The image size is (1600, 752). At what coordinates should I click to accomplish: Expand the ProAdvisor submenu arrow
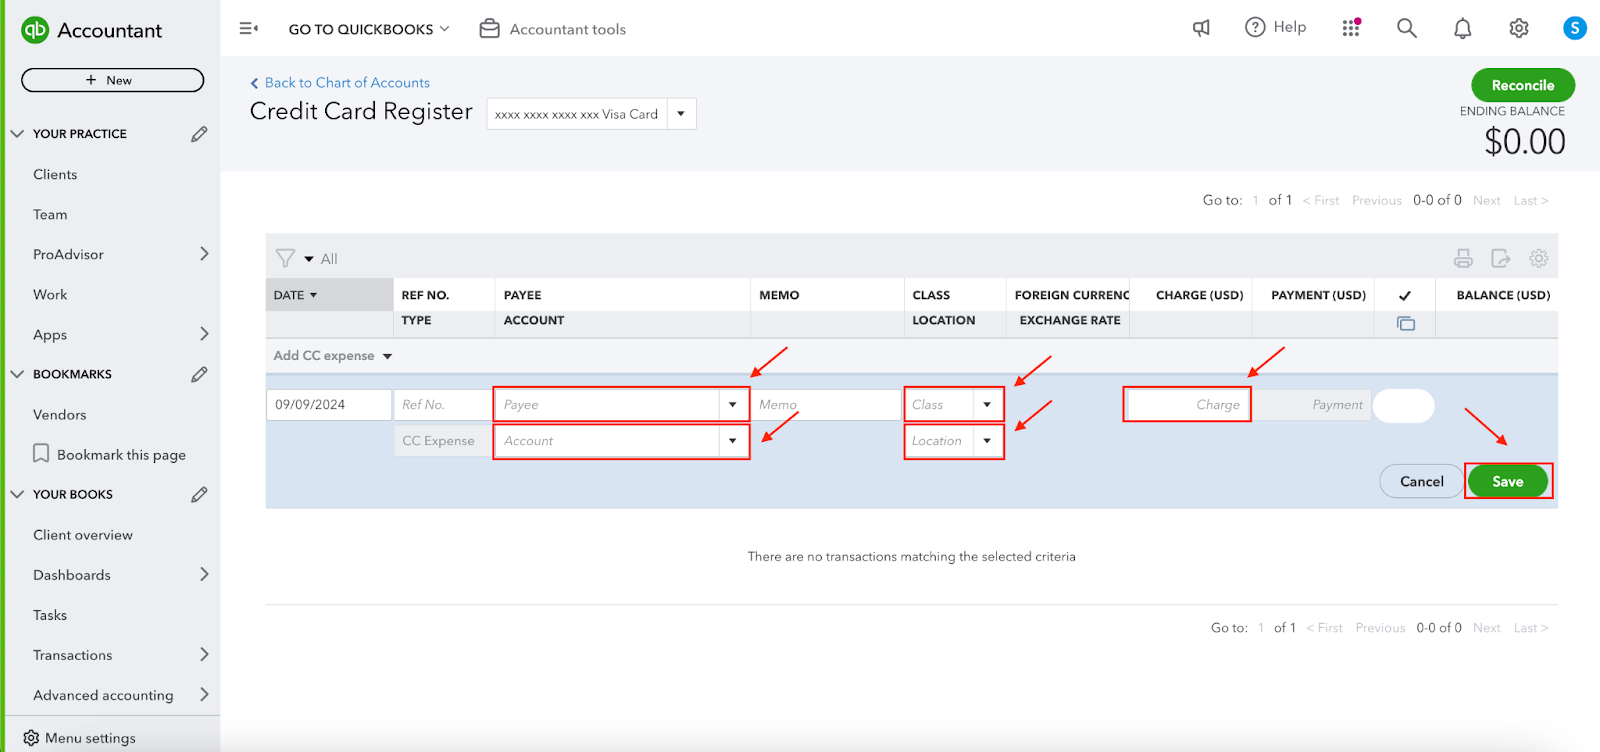(204, 254)
